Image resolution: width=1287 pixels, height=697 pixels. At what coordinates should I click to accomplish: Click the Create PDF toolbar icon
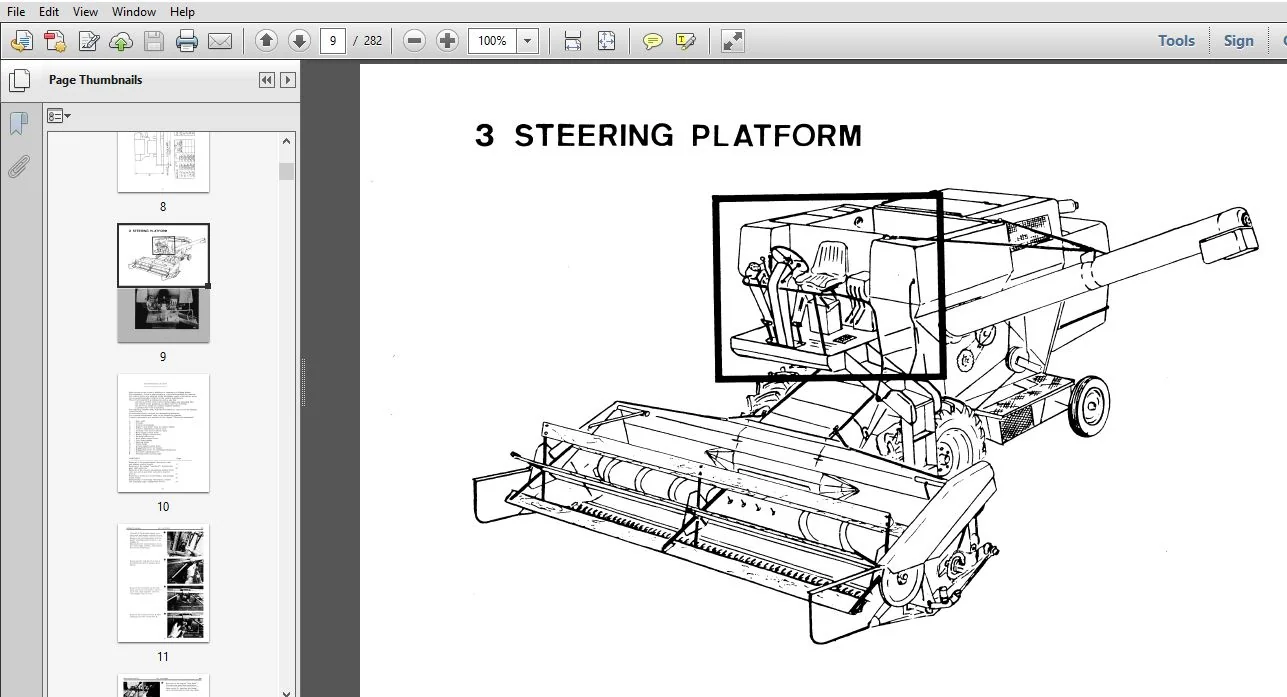(22, 41)
